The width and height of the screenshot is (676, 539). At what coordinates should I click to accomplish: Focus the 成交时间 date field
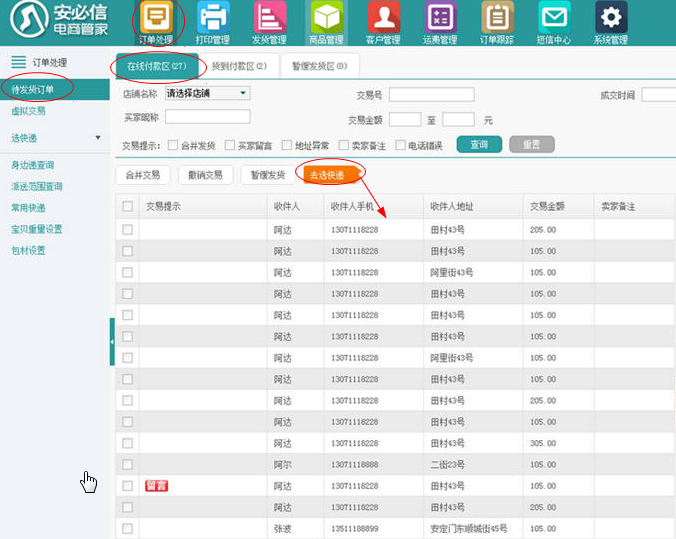pyautogui.click(x=659, y=94)
